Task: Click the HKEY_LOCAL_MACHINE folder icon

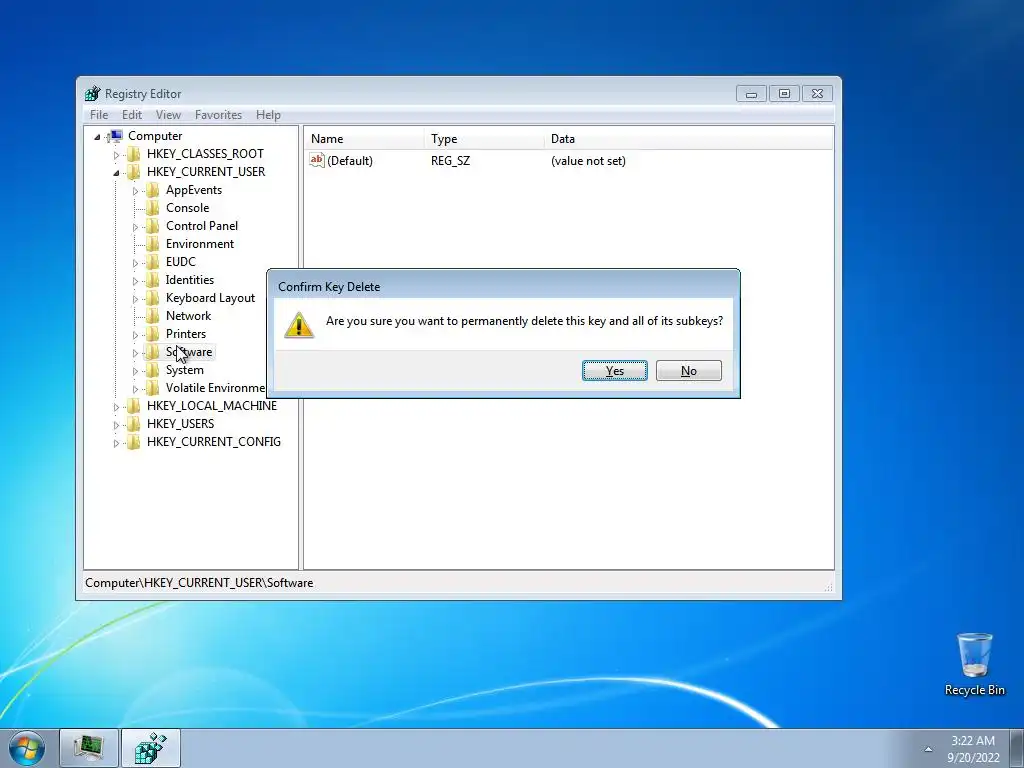Action: (x=133, y=406)
